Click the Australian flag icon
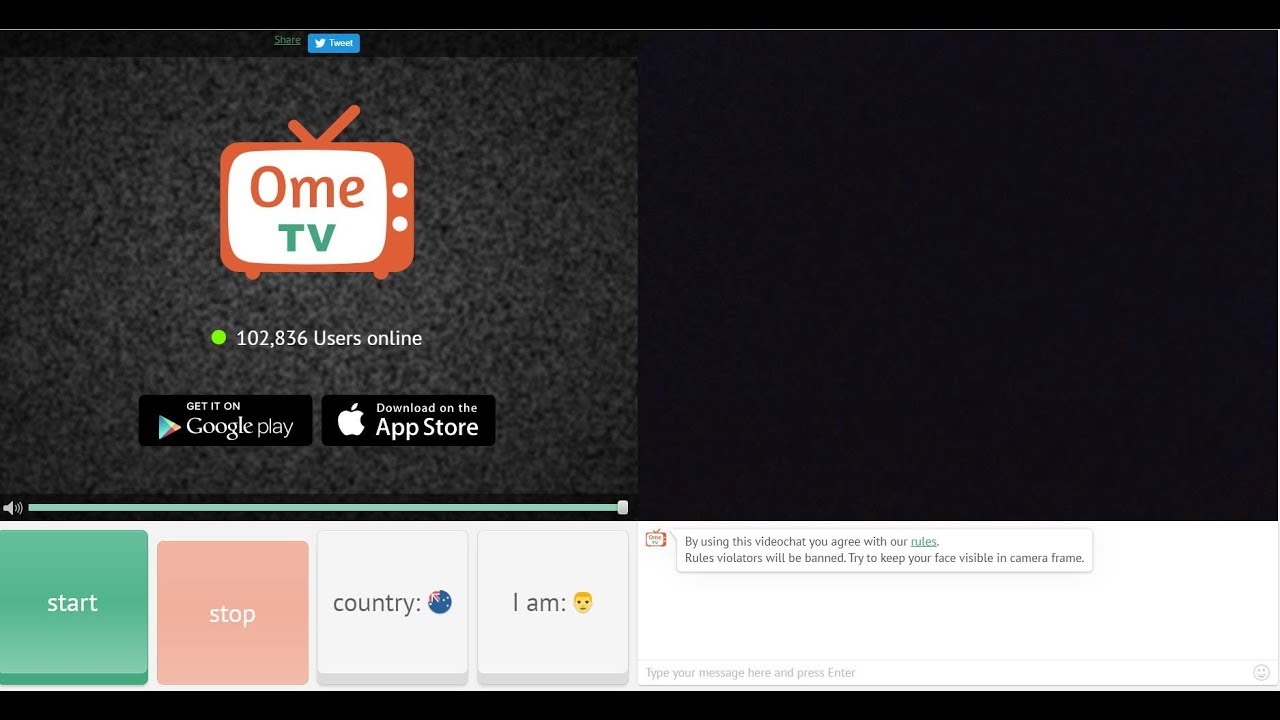Screen dimensions: 1280x720 tap(440, 602)
